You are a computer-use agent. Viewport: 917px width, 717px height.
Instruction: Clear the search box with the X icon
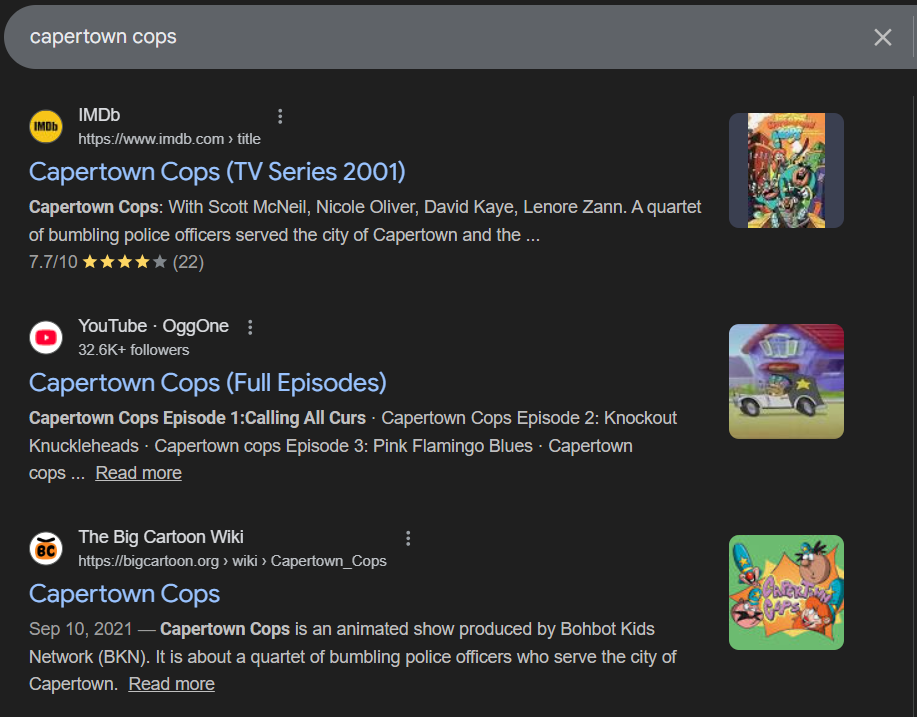pos(882,37)
